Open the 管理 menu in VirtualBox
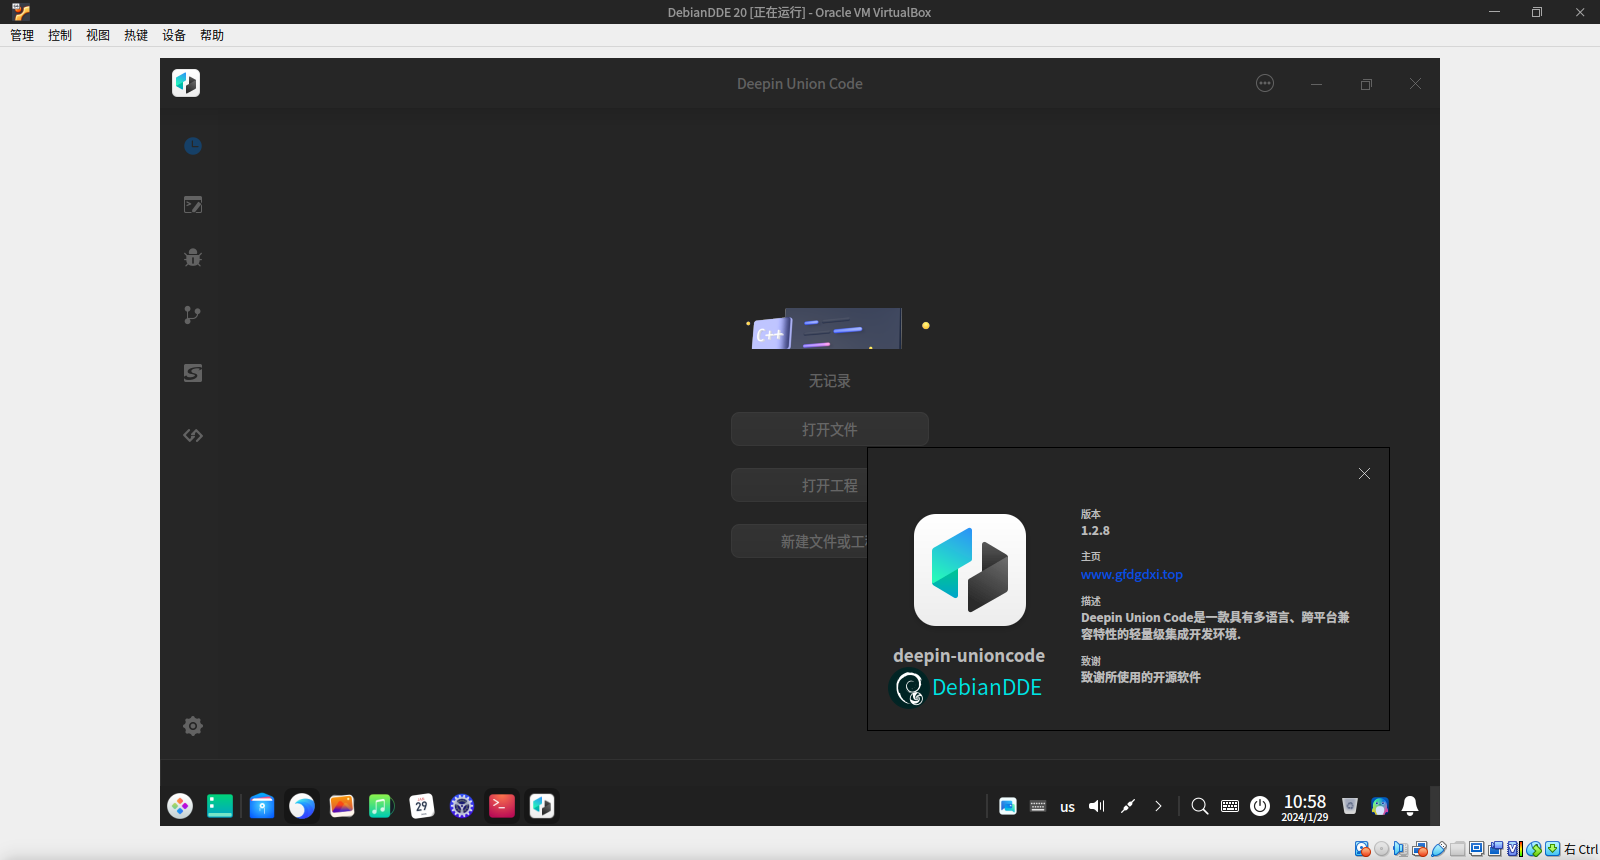The height and width of the screenshot is (860, 1600). (22, 35)
